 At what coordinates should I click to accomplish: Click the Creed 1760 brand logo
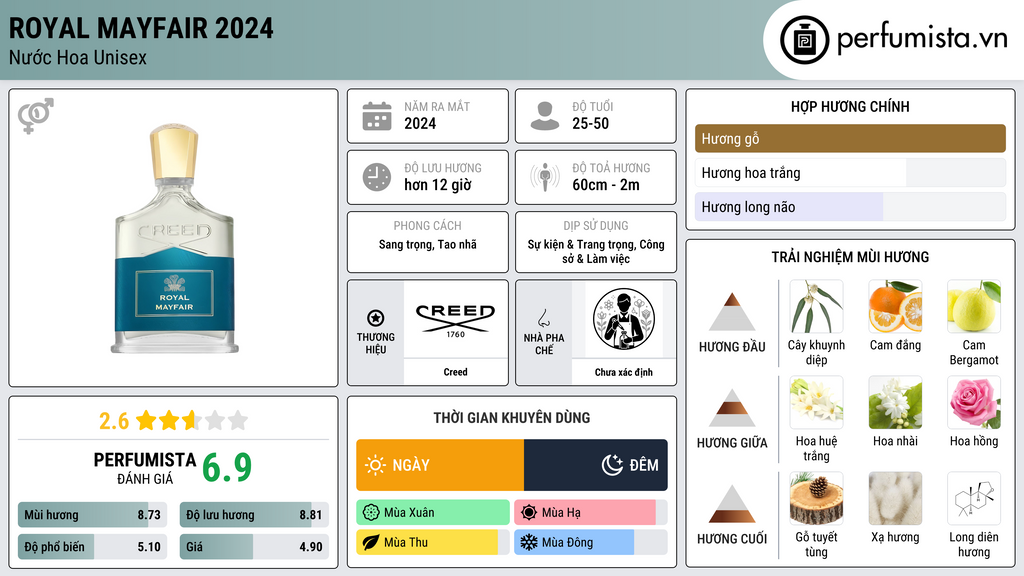tap(456, 320)
